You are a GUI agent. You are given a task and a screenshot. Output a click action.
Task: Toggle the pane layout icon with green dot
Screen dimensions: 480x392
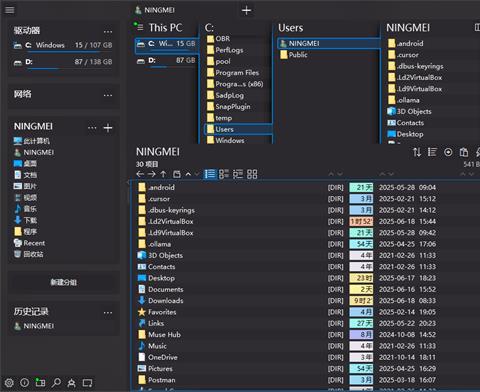coord(40,382)
